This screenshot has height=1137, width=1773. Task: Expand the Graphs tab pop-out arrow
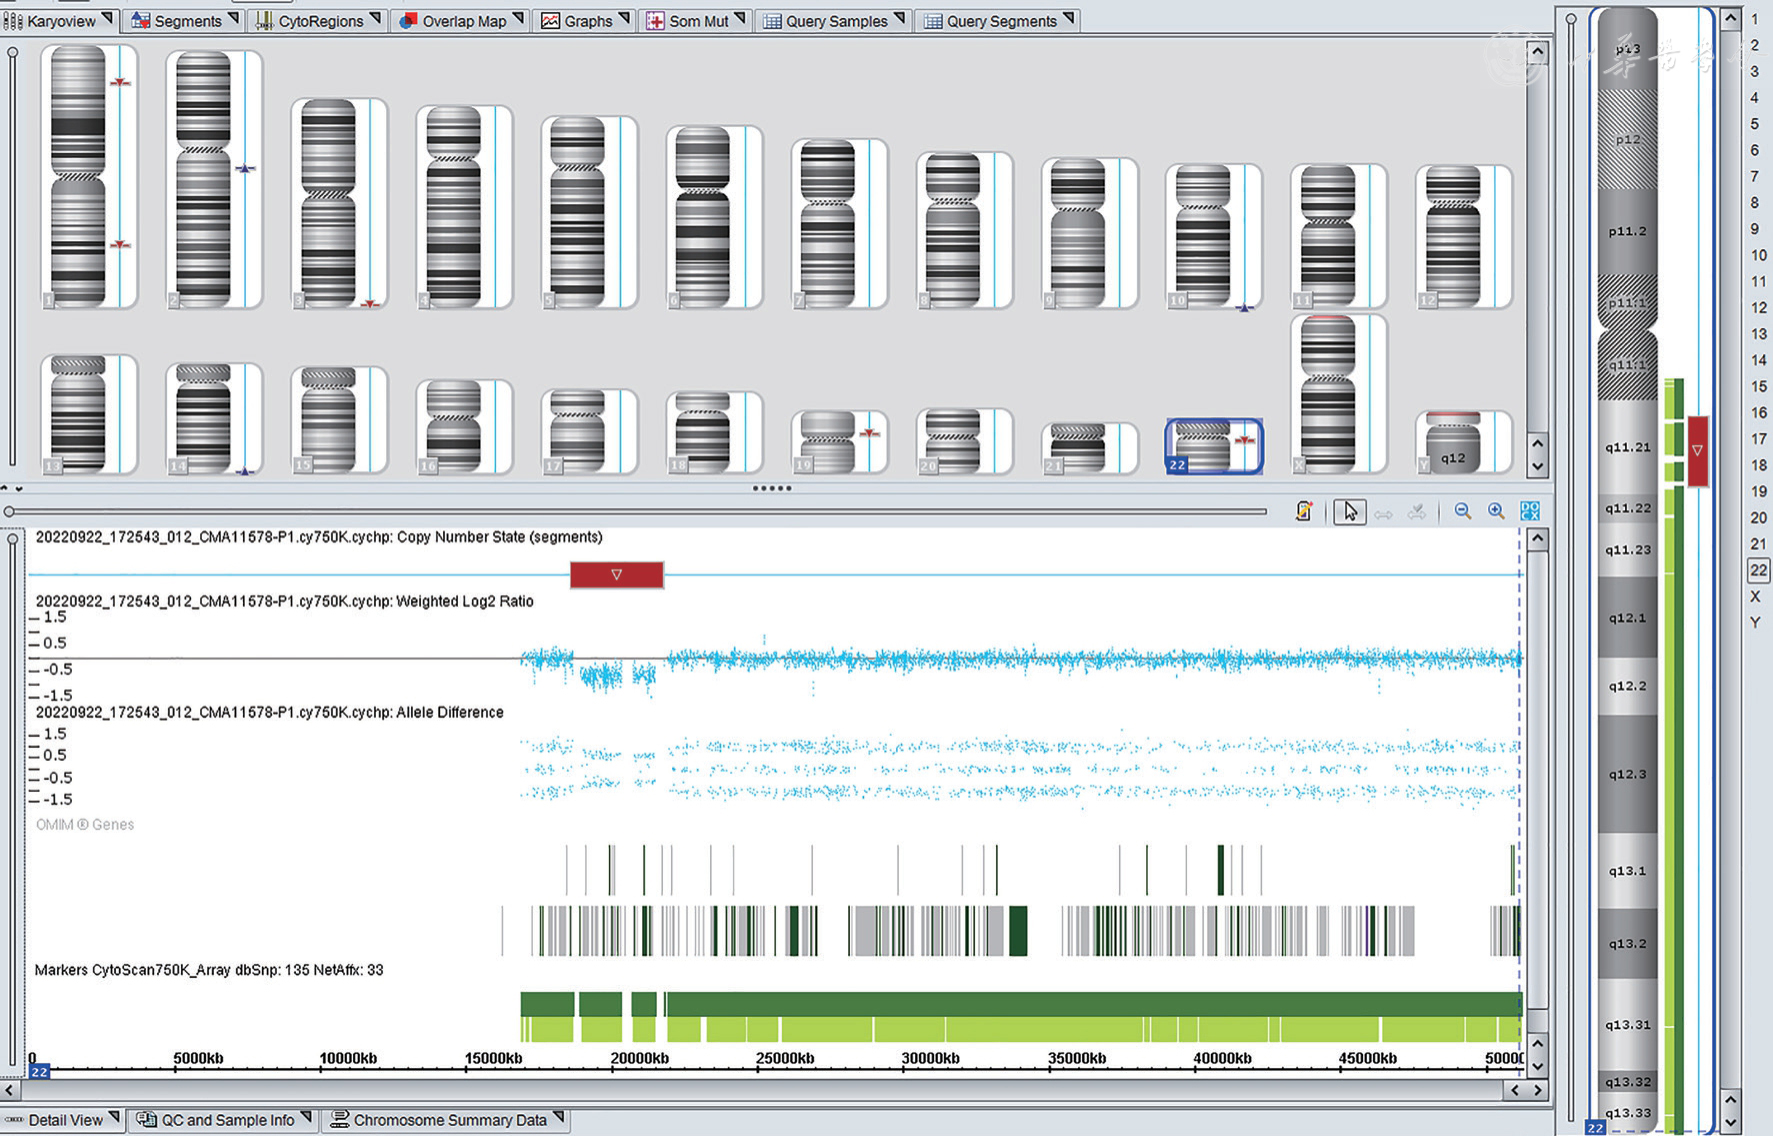pyautogui.click(x=624, y=19)
